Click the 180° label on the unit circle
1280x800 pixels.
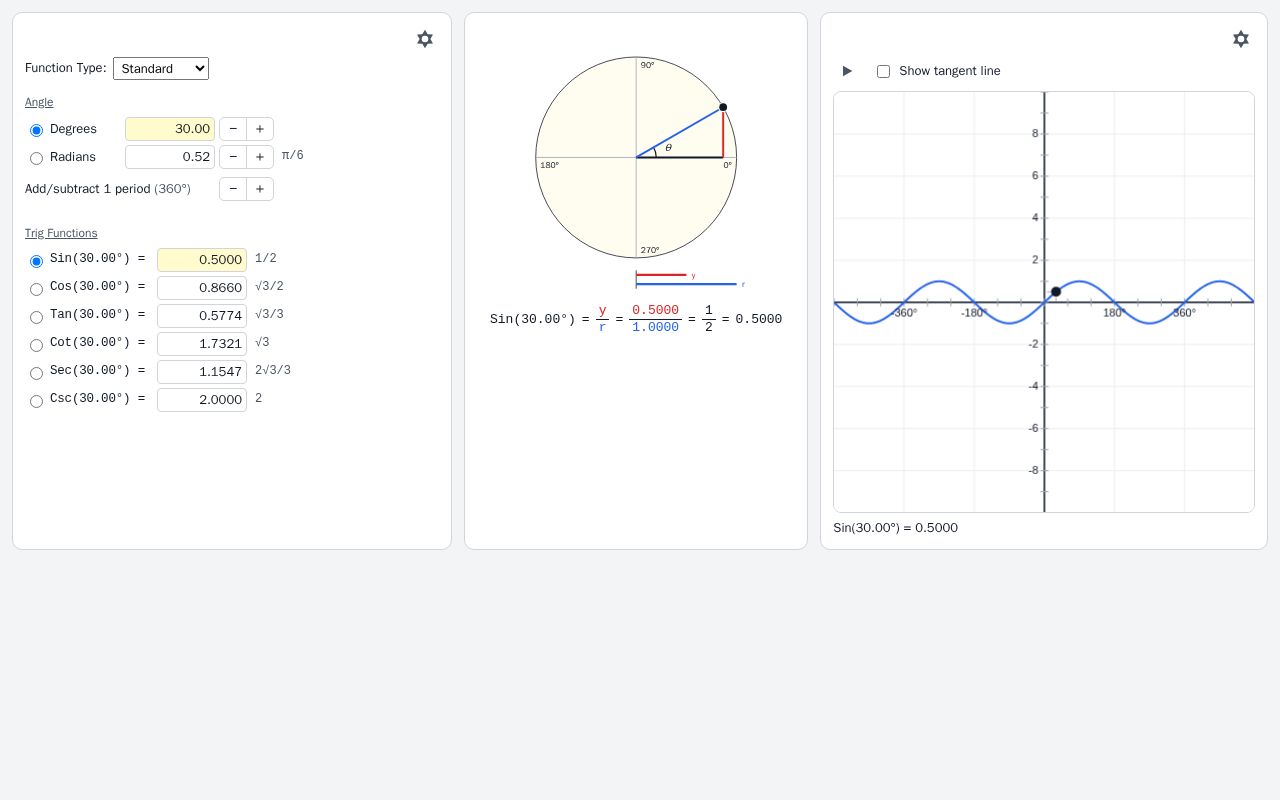(x=550, y=165)
